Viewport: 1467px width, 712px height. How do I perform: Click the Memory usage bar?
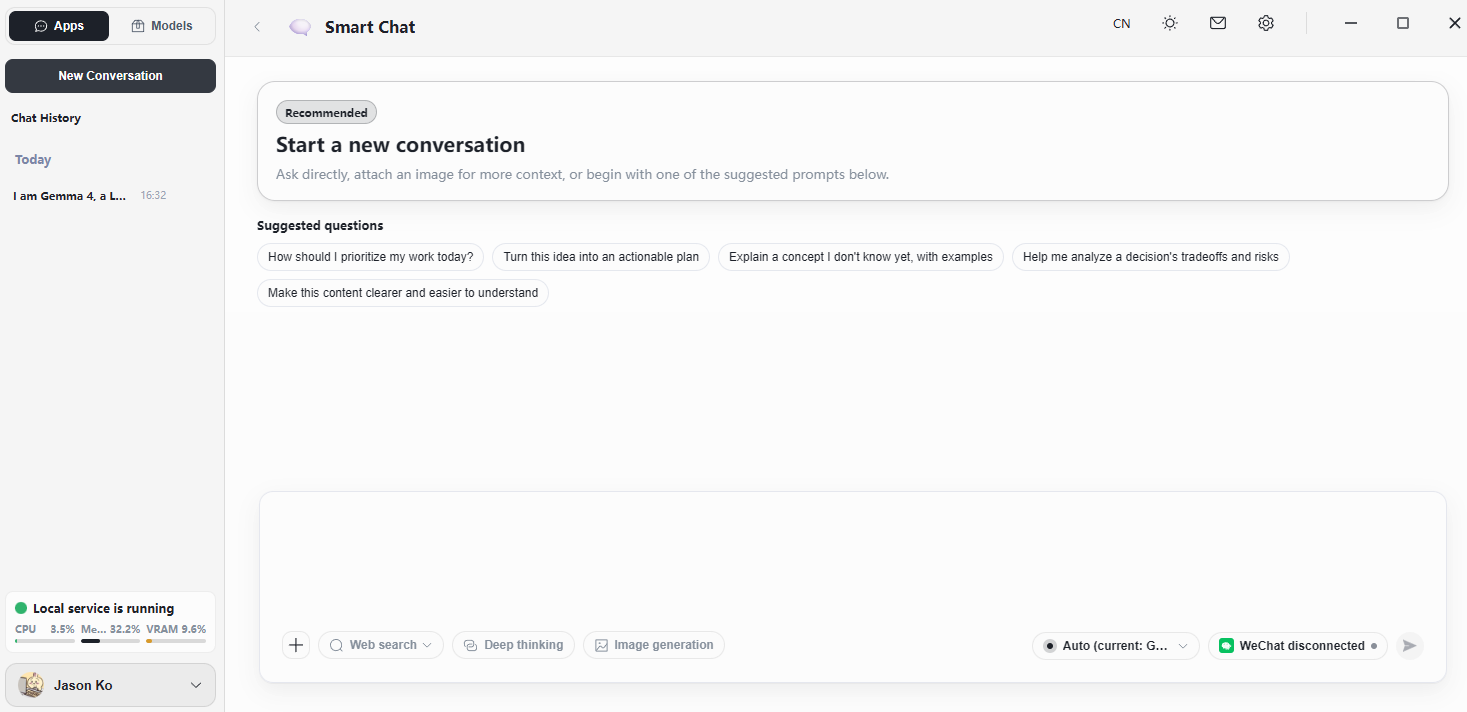point(110,640)
